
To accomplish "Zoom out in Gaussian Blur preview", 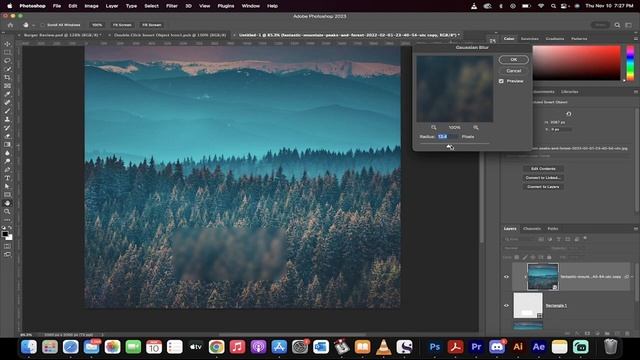I will tap(433, 127).
